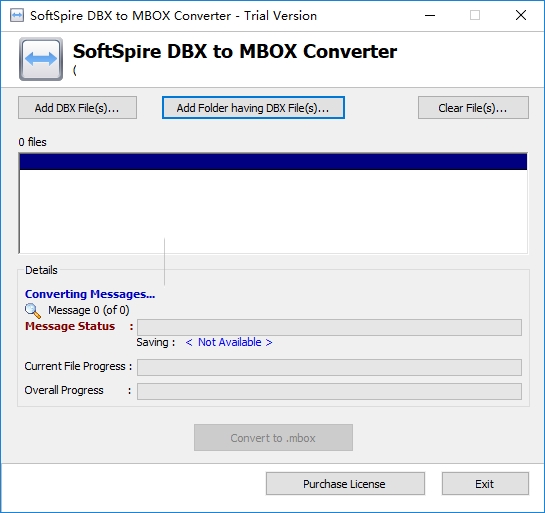Click the Message Status progress bar

[329, 327]
